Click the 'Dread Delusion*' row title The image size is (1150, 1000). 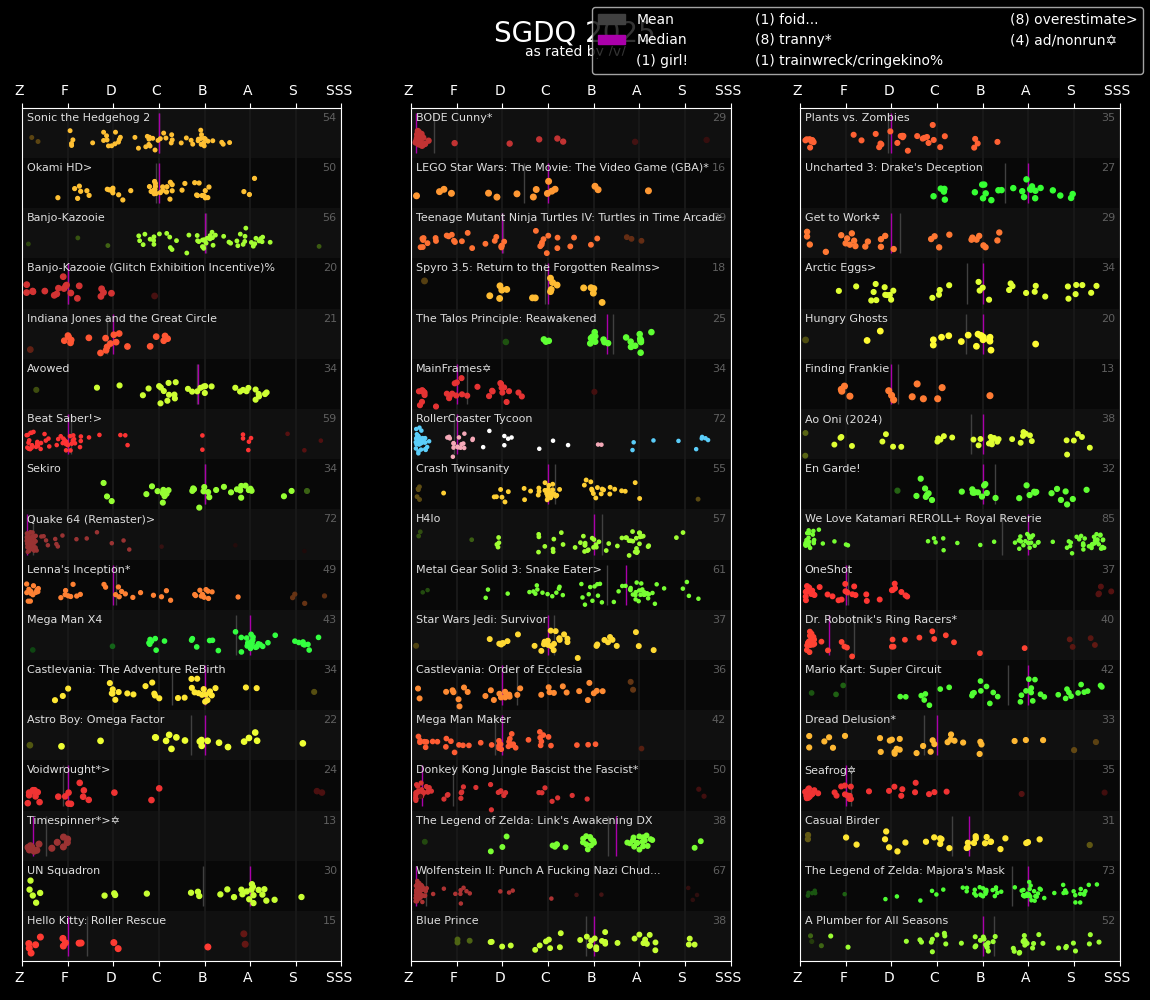[850, 719]
